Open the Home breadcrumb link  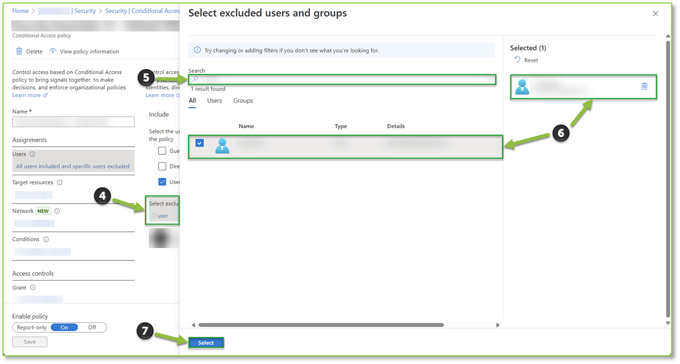(20, 10)
